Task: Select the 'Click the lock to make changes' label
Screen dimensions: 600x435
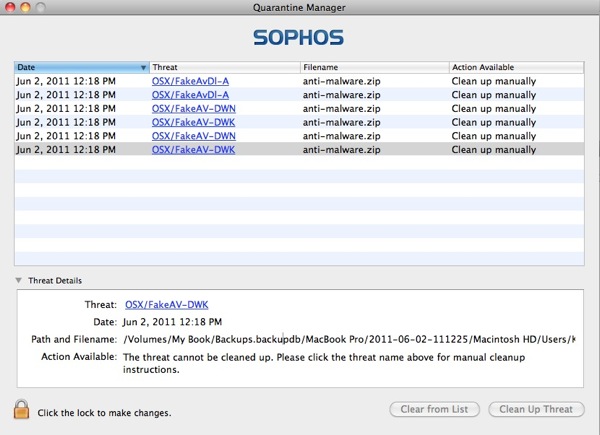Action: point(104,413)
